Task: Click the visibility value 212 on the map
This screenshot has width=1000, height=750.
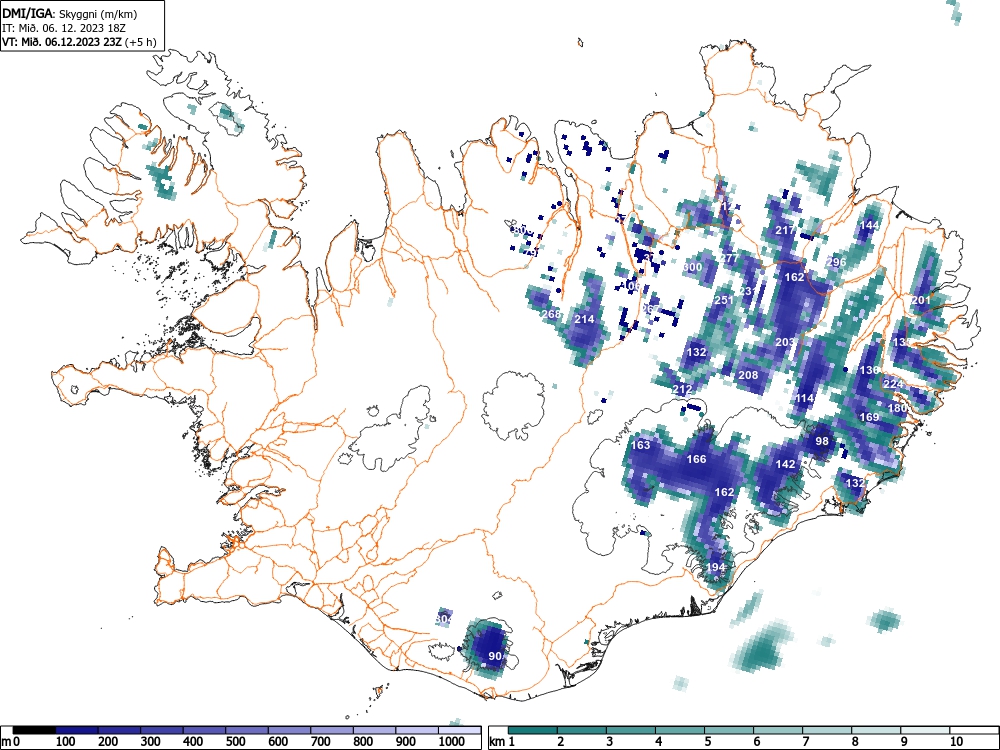Action: tap(682, 390)
